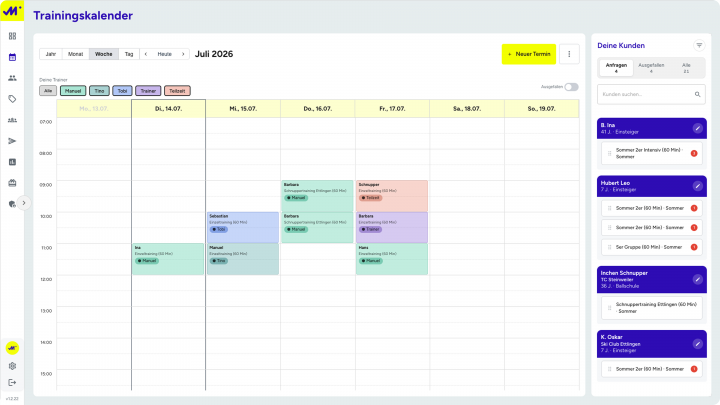The width and height of the screenshot is (720, 405).
Task: Go to the next week arrow
Action: coord(183,54)
